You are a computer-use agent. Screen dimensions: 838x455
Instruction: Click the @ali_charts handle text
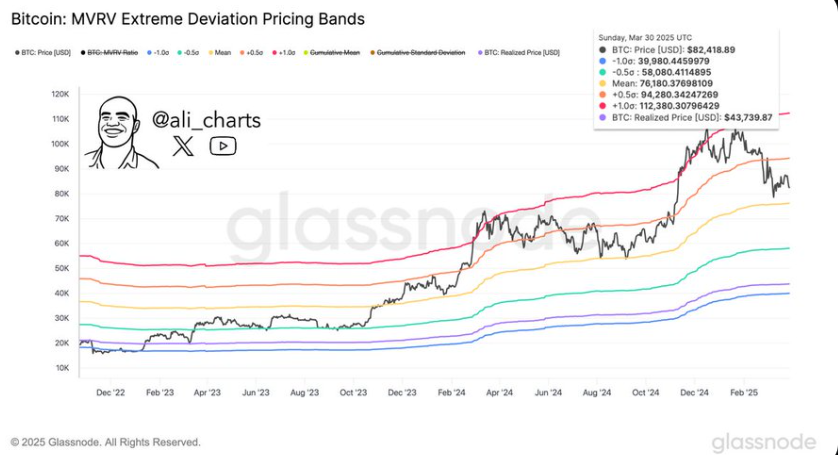(x=206, y=120)
